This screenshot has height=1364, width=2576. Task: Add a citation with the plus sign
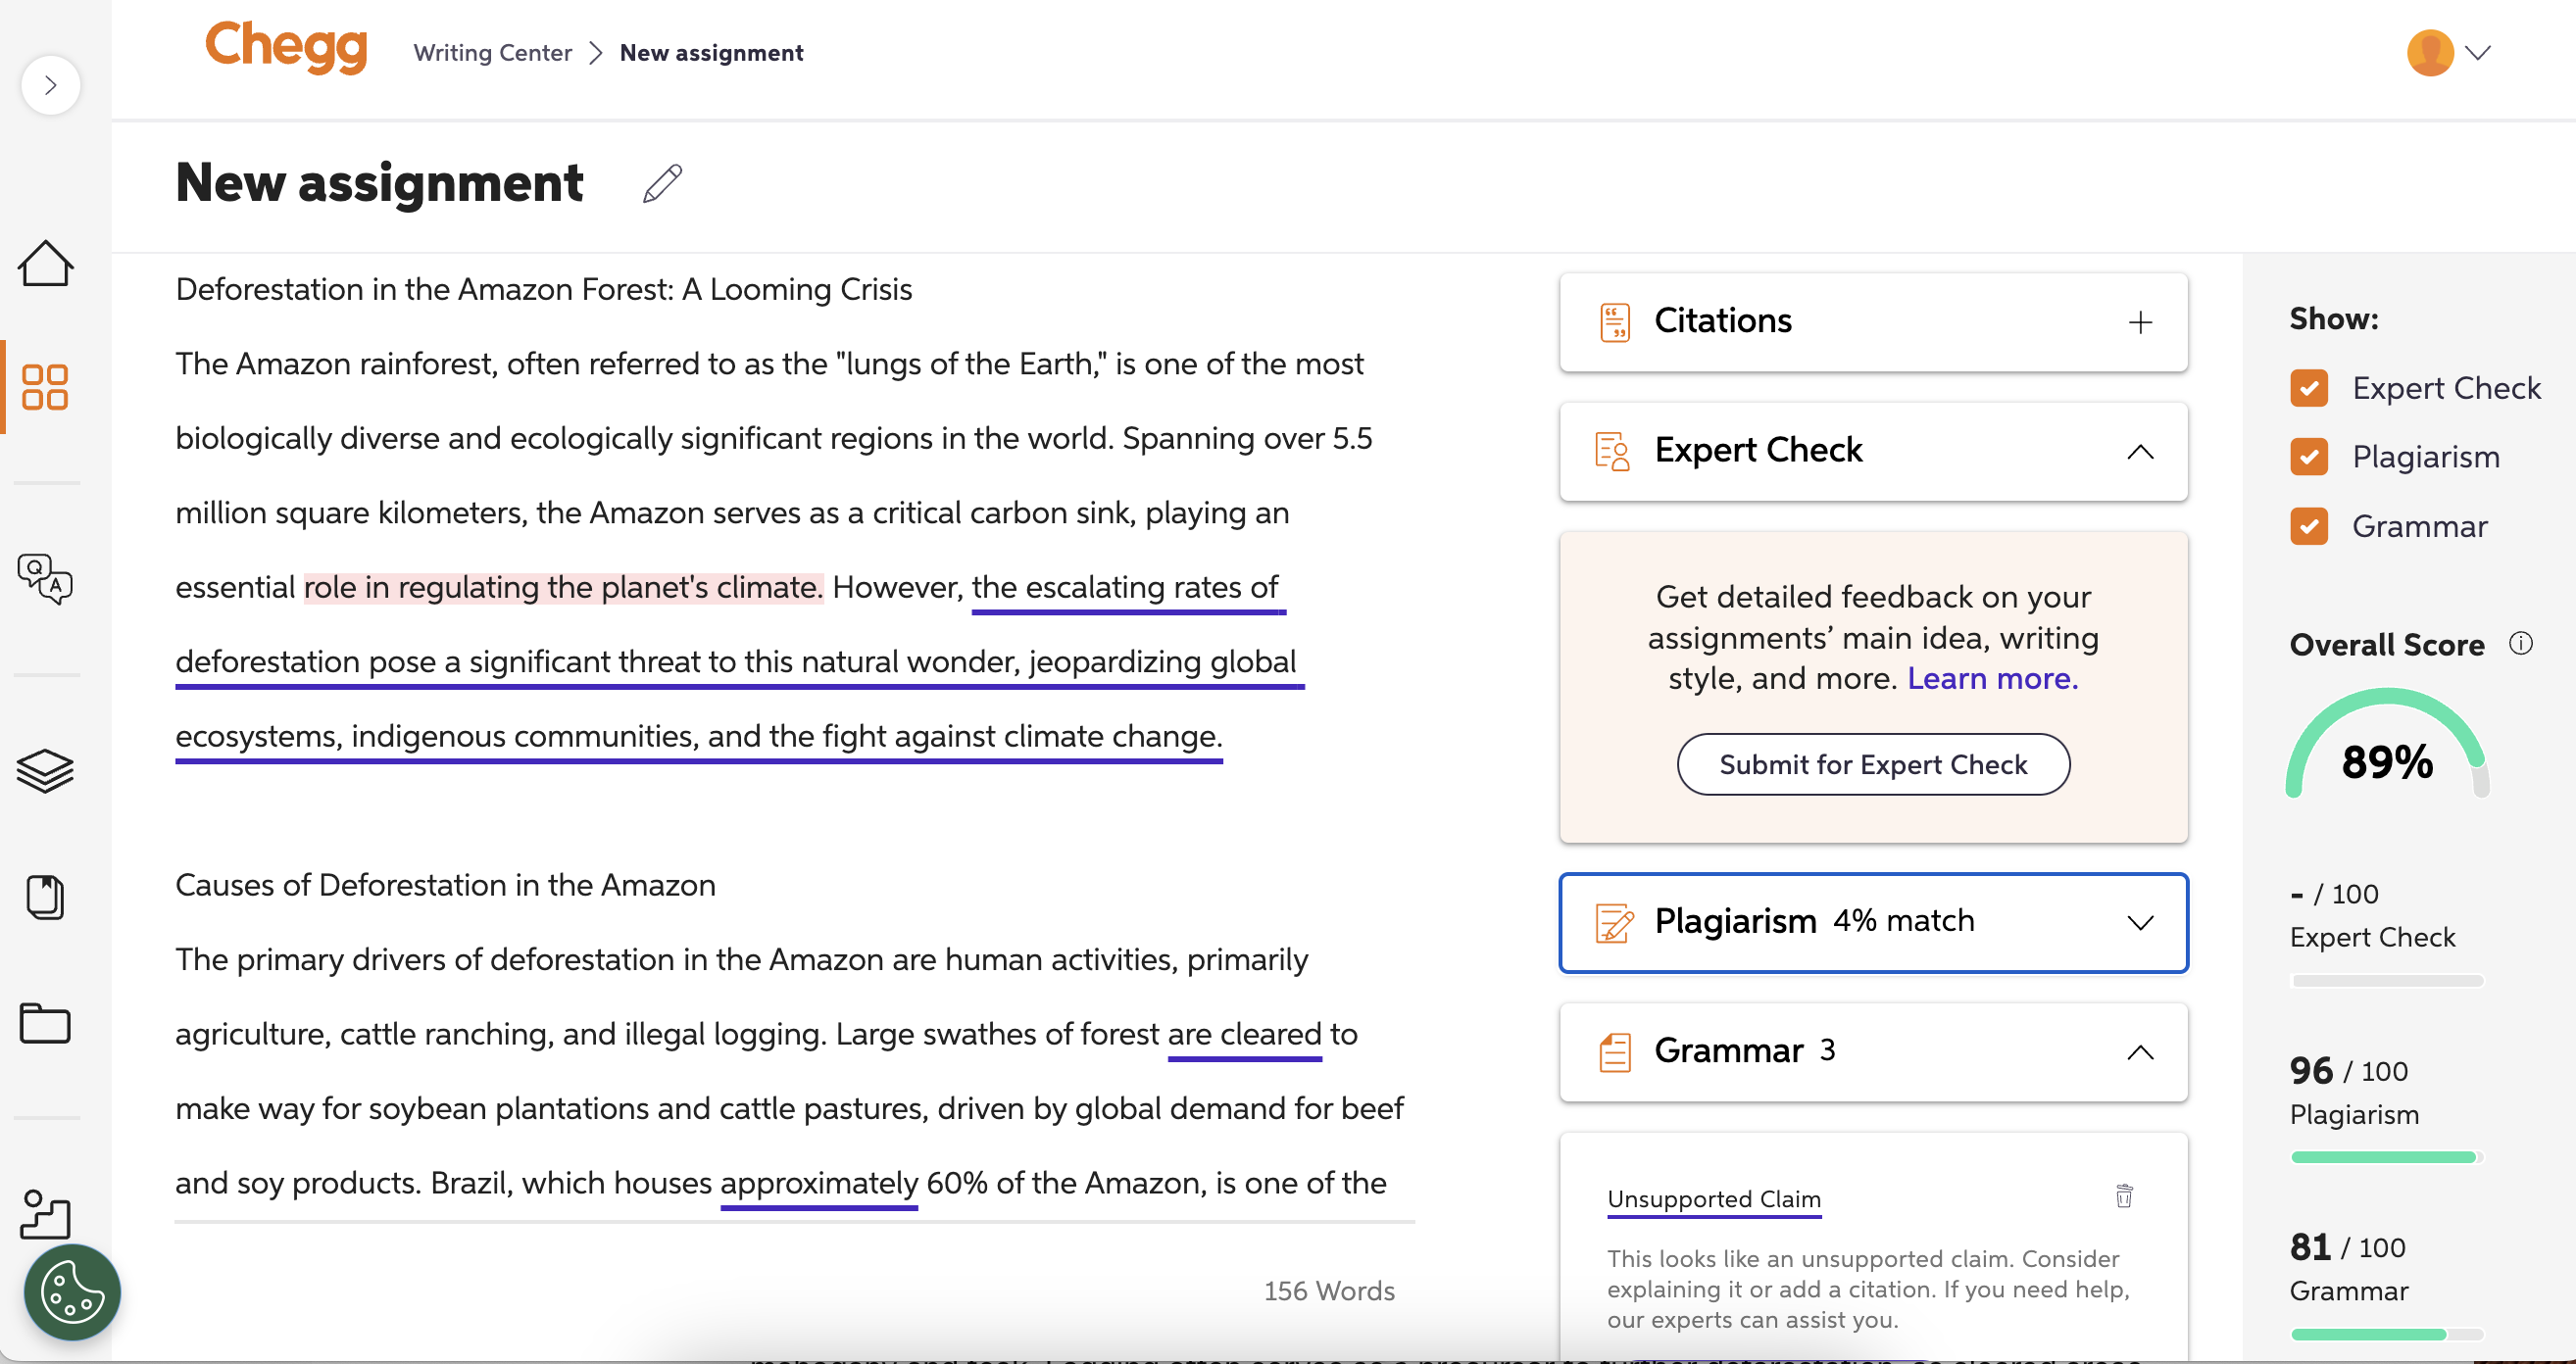(x=2141, y=321)
